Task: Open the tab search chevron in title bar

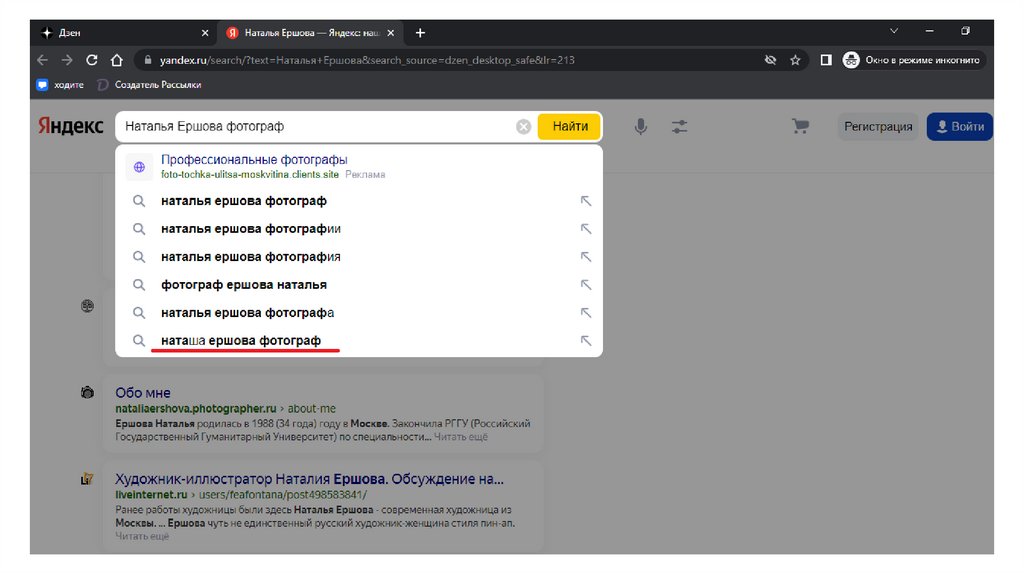Action: click(894, 31)
